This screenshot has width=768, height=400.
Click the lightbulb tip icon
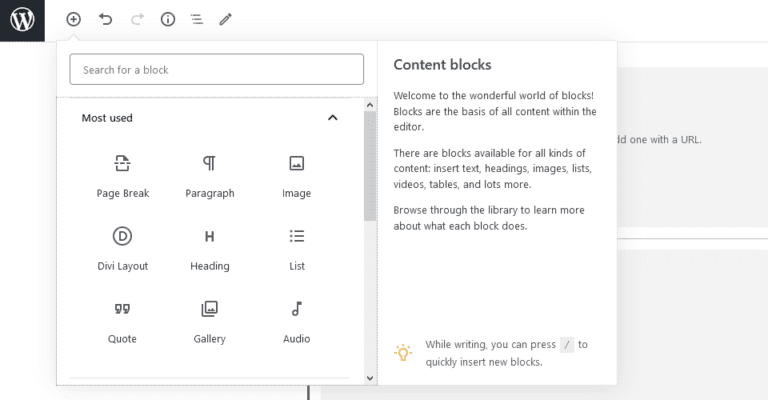tap(403, 352)
